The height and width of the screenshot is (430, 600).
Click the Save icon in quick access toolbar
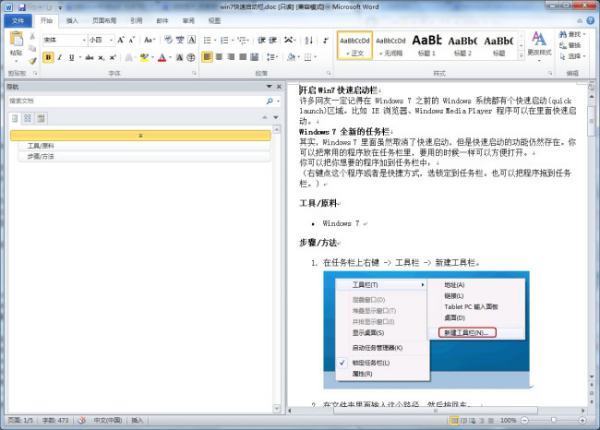(22, 7)
